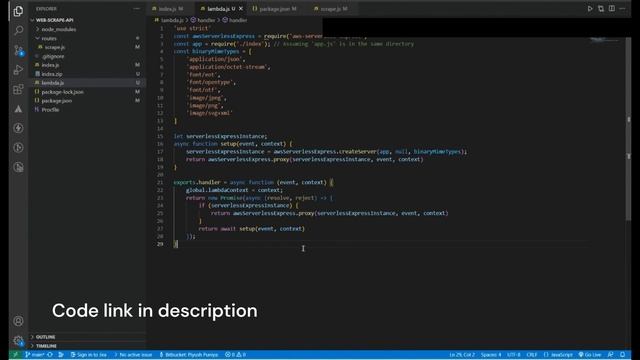This screenshot has height=360, width=640.
Task: Click the main branch indicator in status bar
Action: (34, 355)
